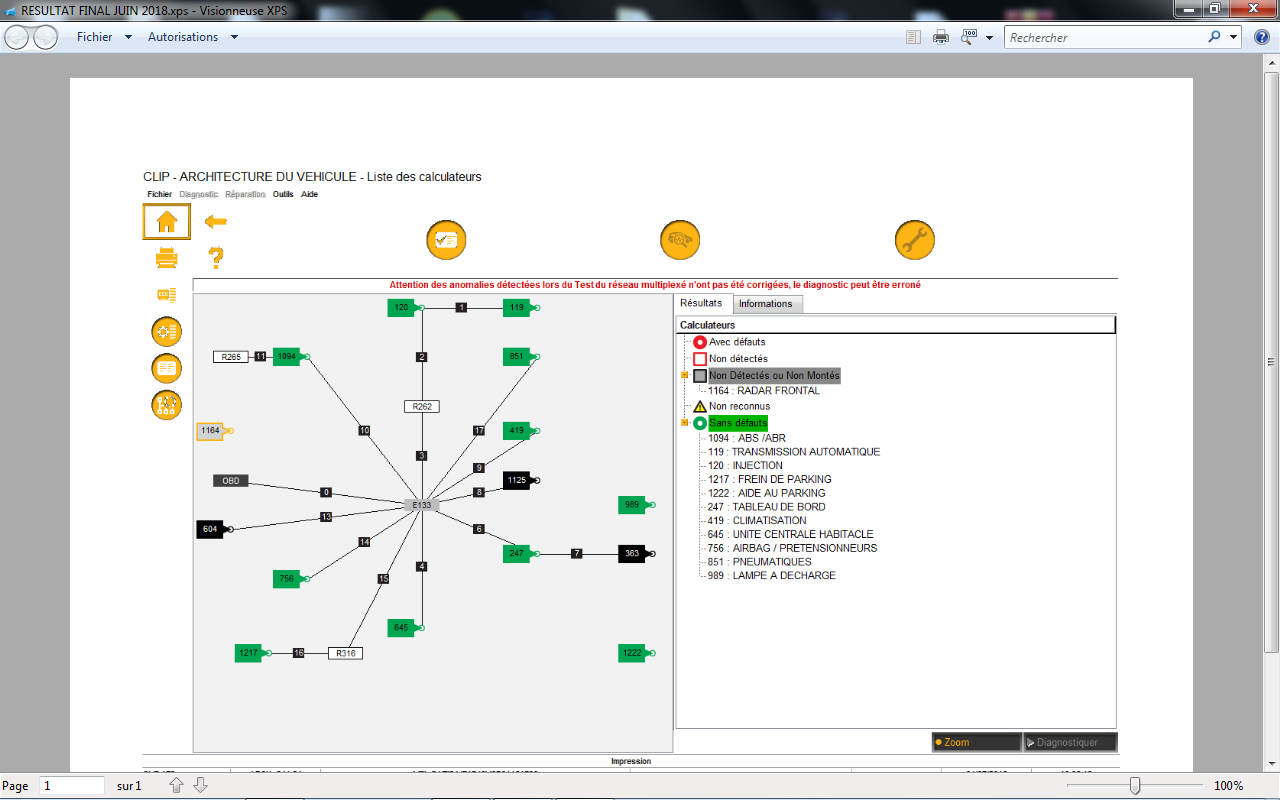1280x800 pixels.
Task: Click the round orange wrench icon
Action: click(914, 240)
